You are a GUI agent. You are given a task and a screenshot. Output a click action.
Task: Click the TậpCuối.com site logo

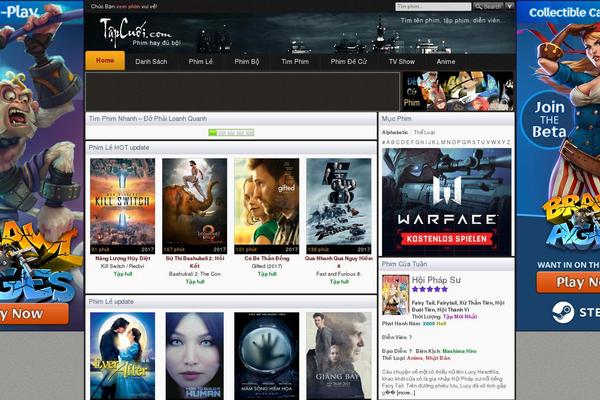tap(139, 33)
